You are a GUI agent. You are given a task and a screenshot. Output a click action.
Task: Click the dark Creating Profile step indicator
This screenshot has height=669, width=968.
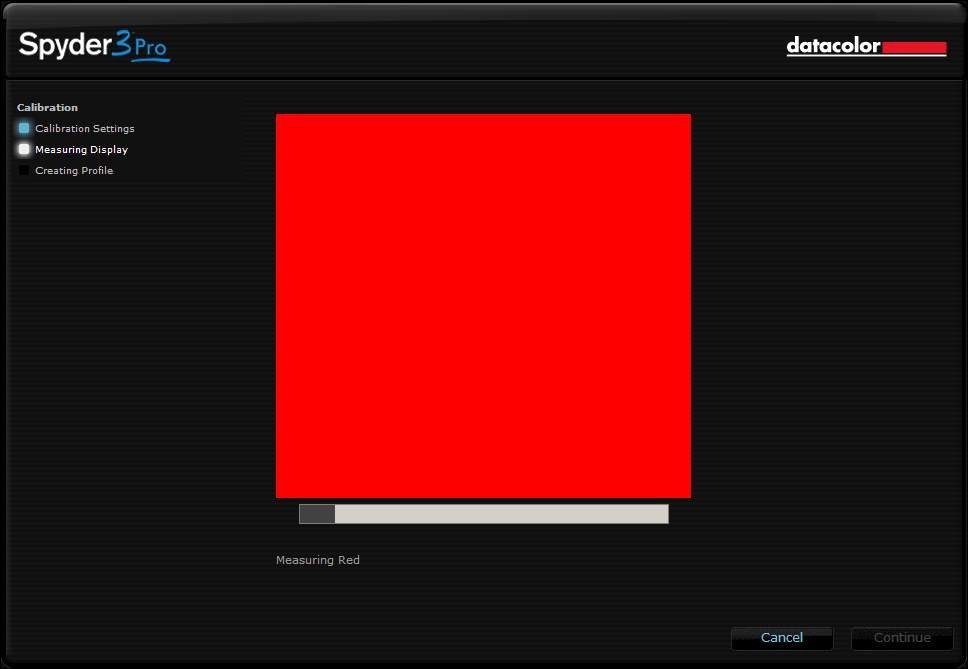pos(24,170)
